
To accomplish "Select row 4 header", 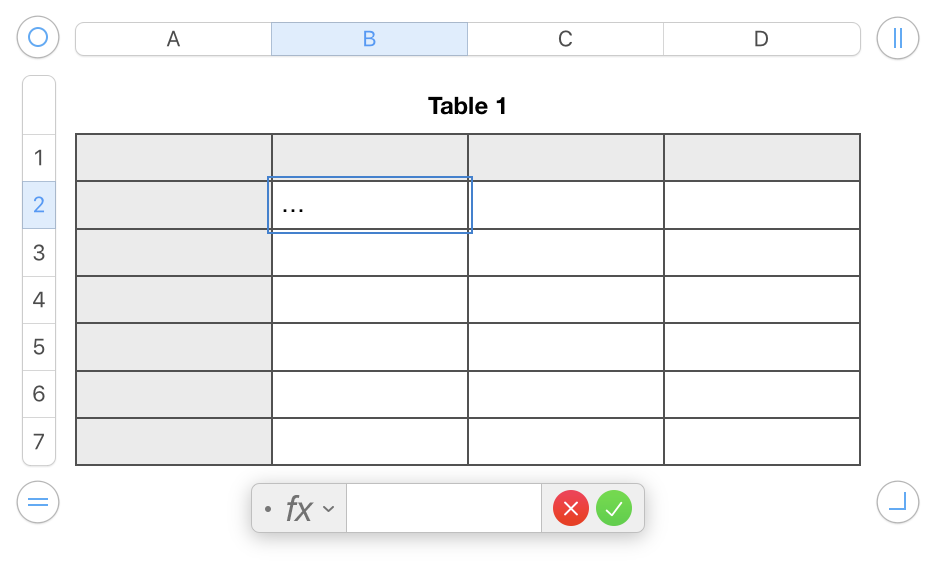I will (39, 300).
